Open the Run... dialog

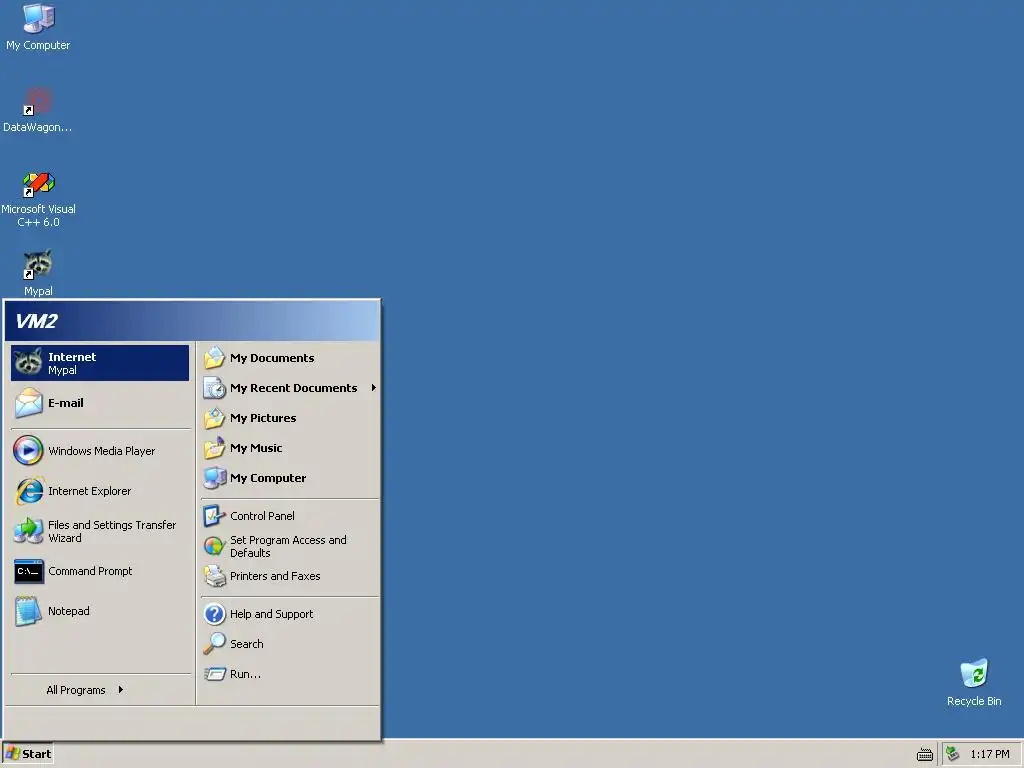pyautogui.click(x=289, y=674)
